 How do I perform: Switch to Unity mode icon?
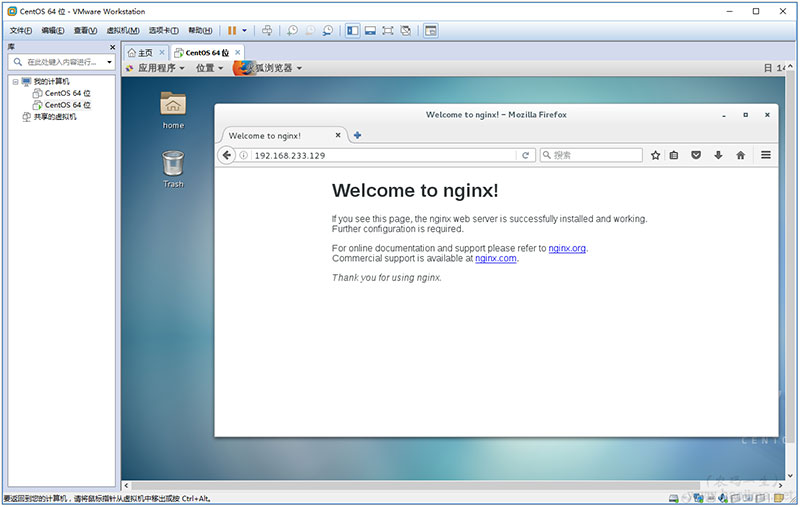pyautogui.click(x=406, y=31)
